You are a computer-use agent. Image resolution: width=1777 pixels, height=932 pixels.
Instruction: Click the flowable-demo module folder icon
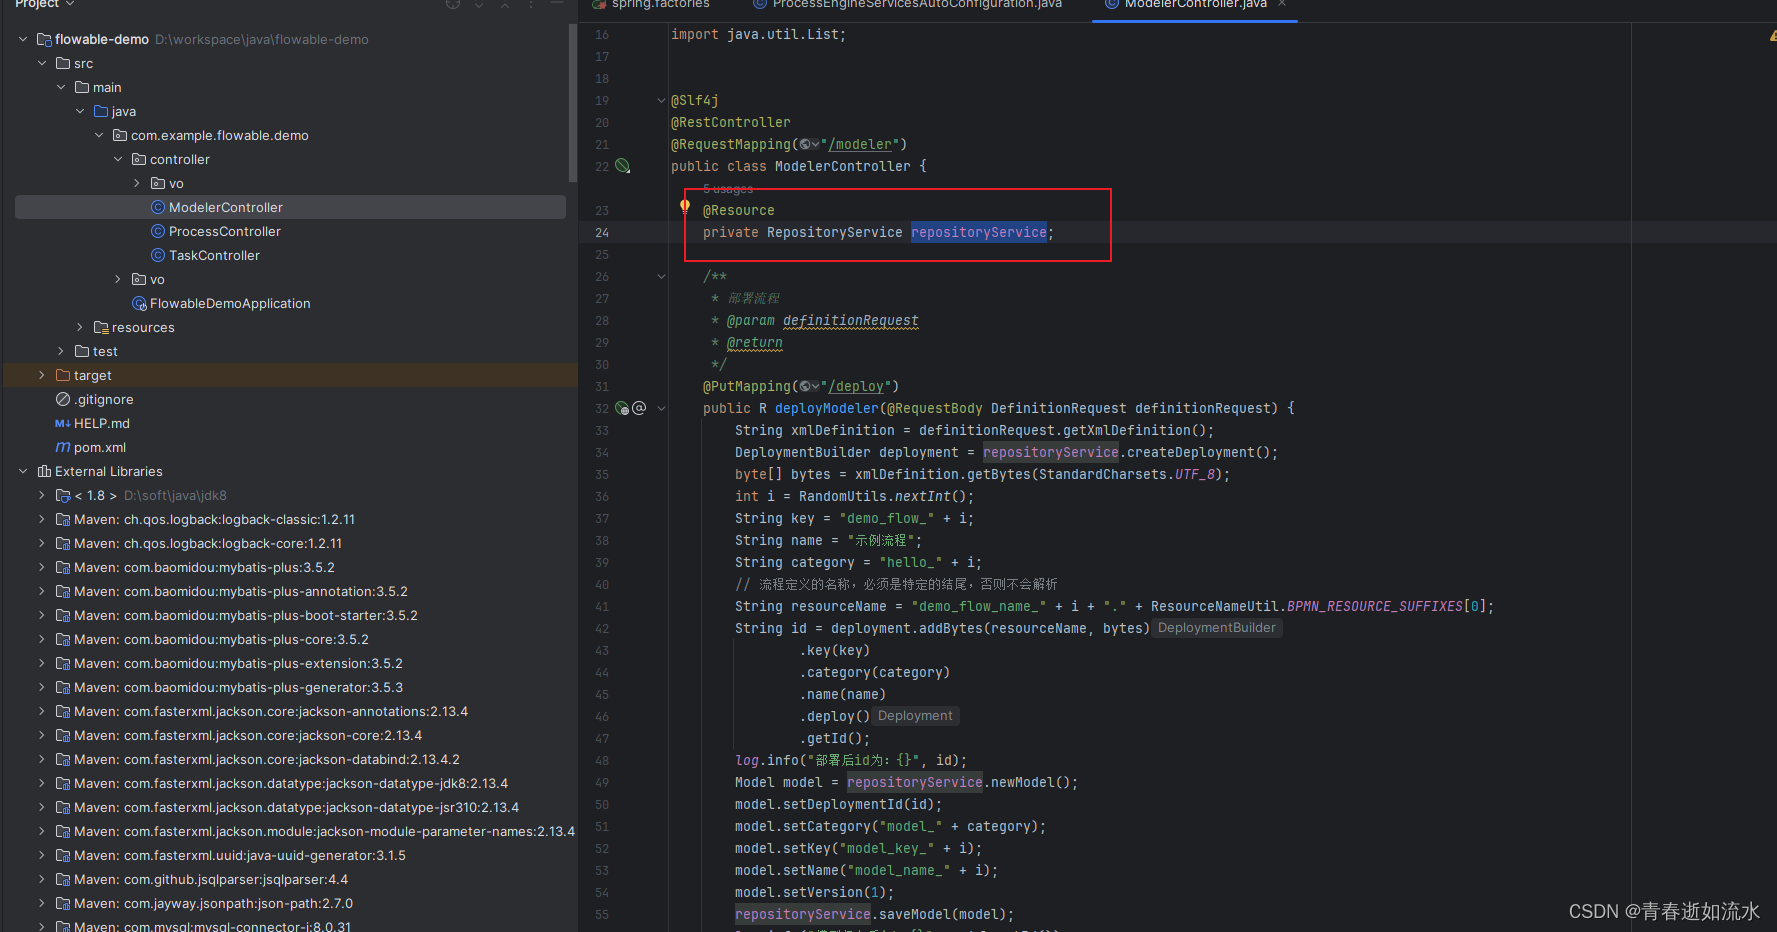(44, 39)
